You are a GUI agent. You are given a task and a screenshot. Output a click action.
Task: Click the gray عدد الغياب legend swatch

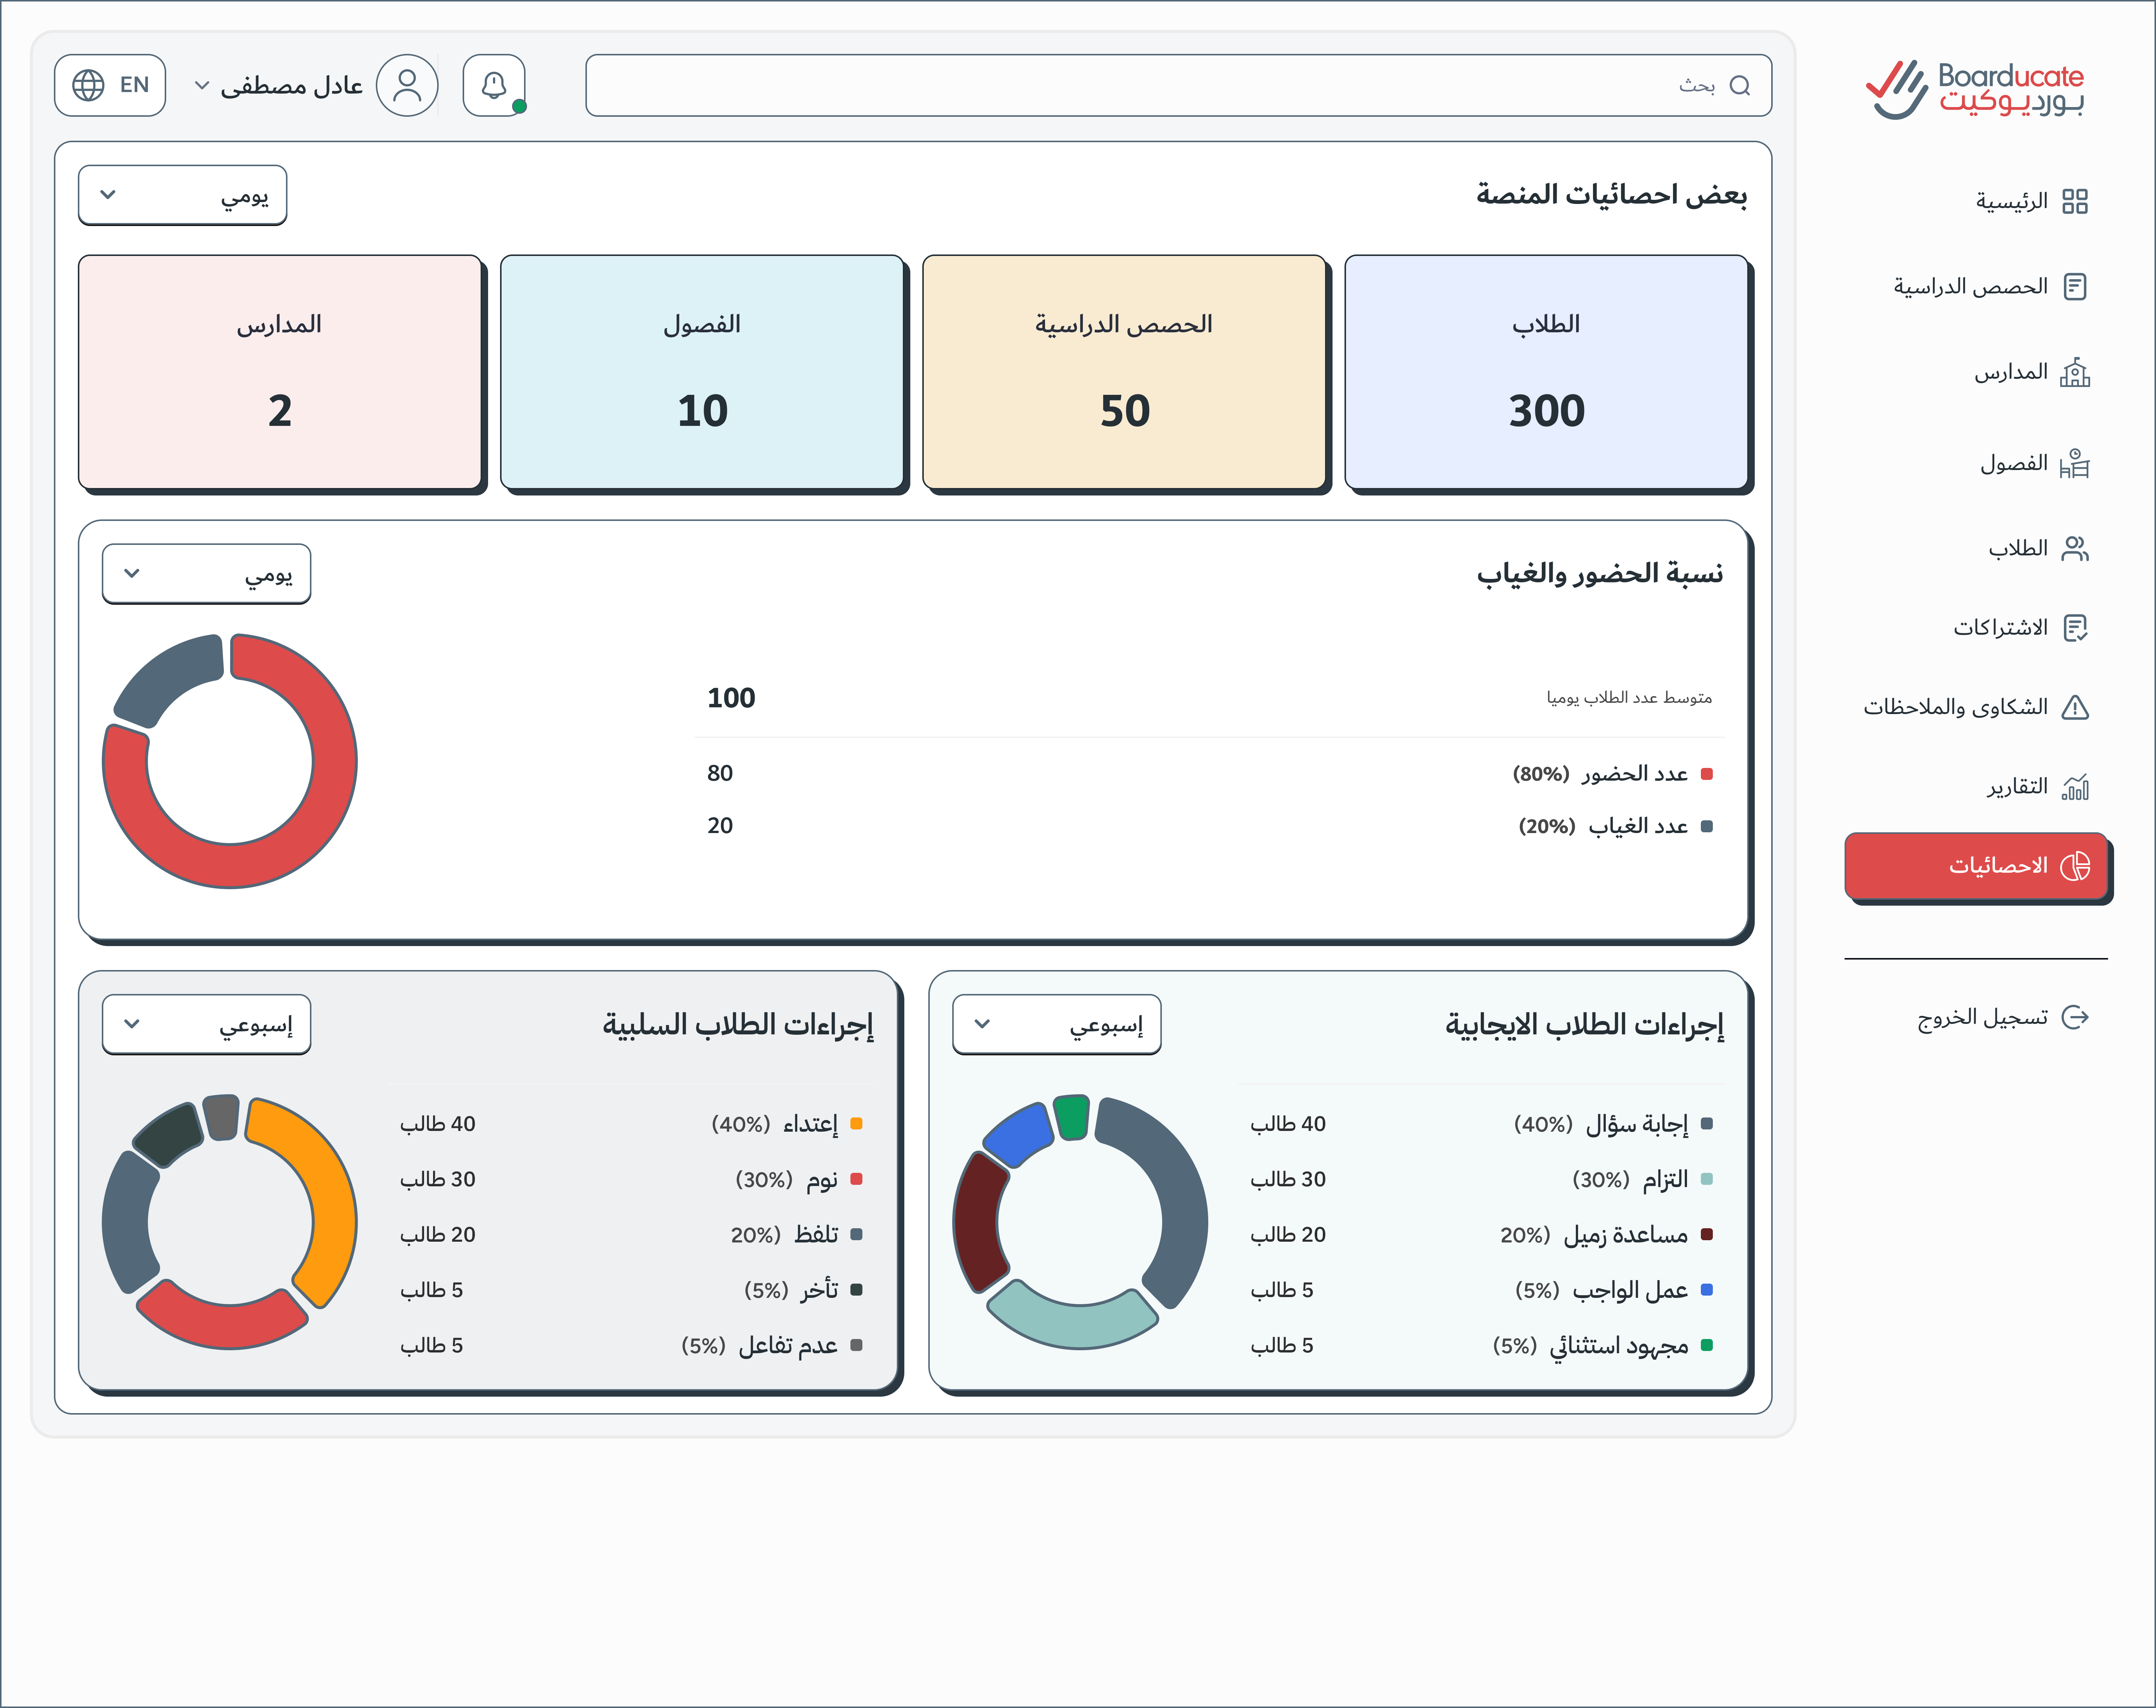[x=1707, y=826]
